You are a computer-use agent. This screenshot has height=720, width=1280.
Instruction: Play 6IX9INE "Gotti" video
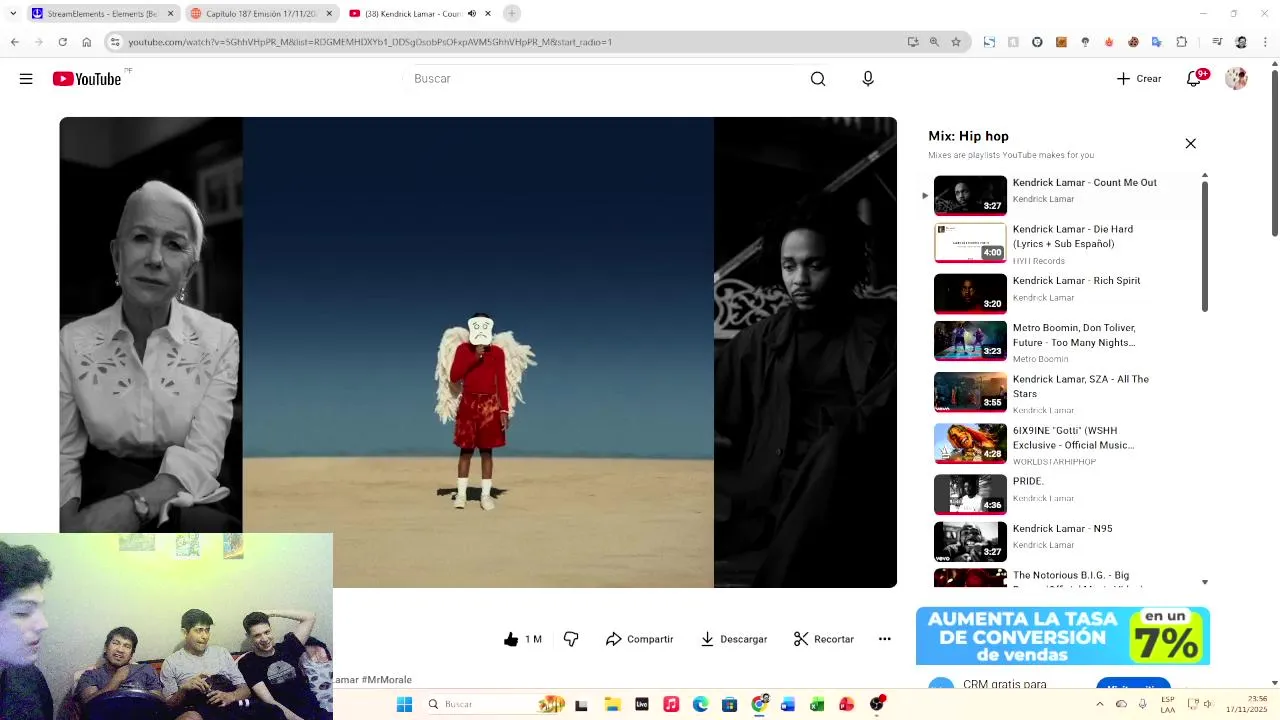1060,444
